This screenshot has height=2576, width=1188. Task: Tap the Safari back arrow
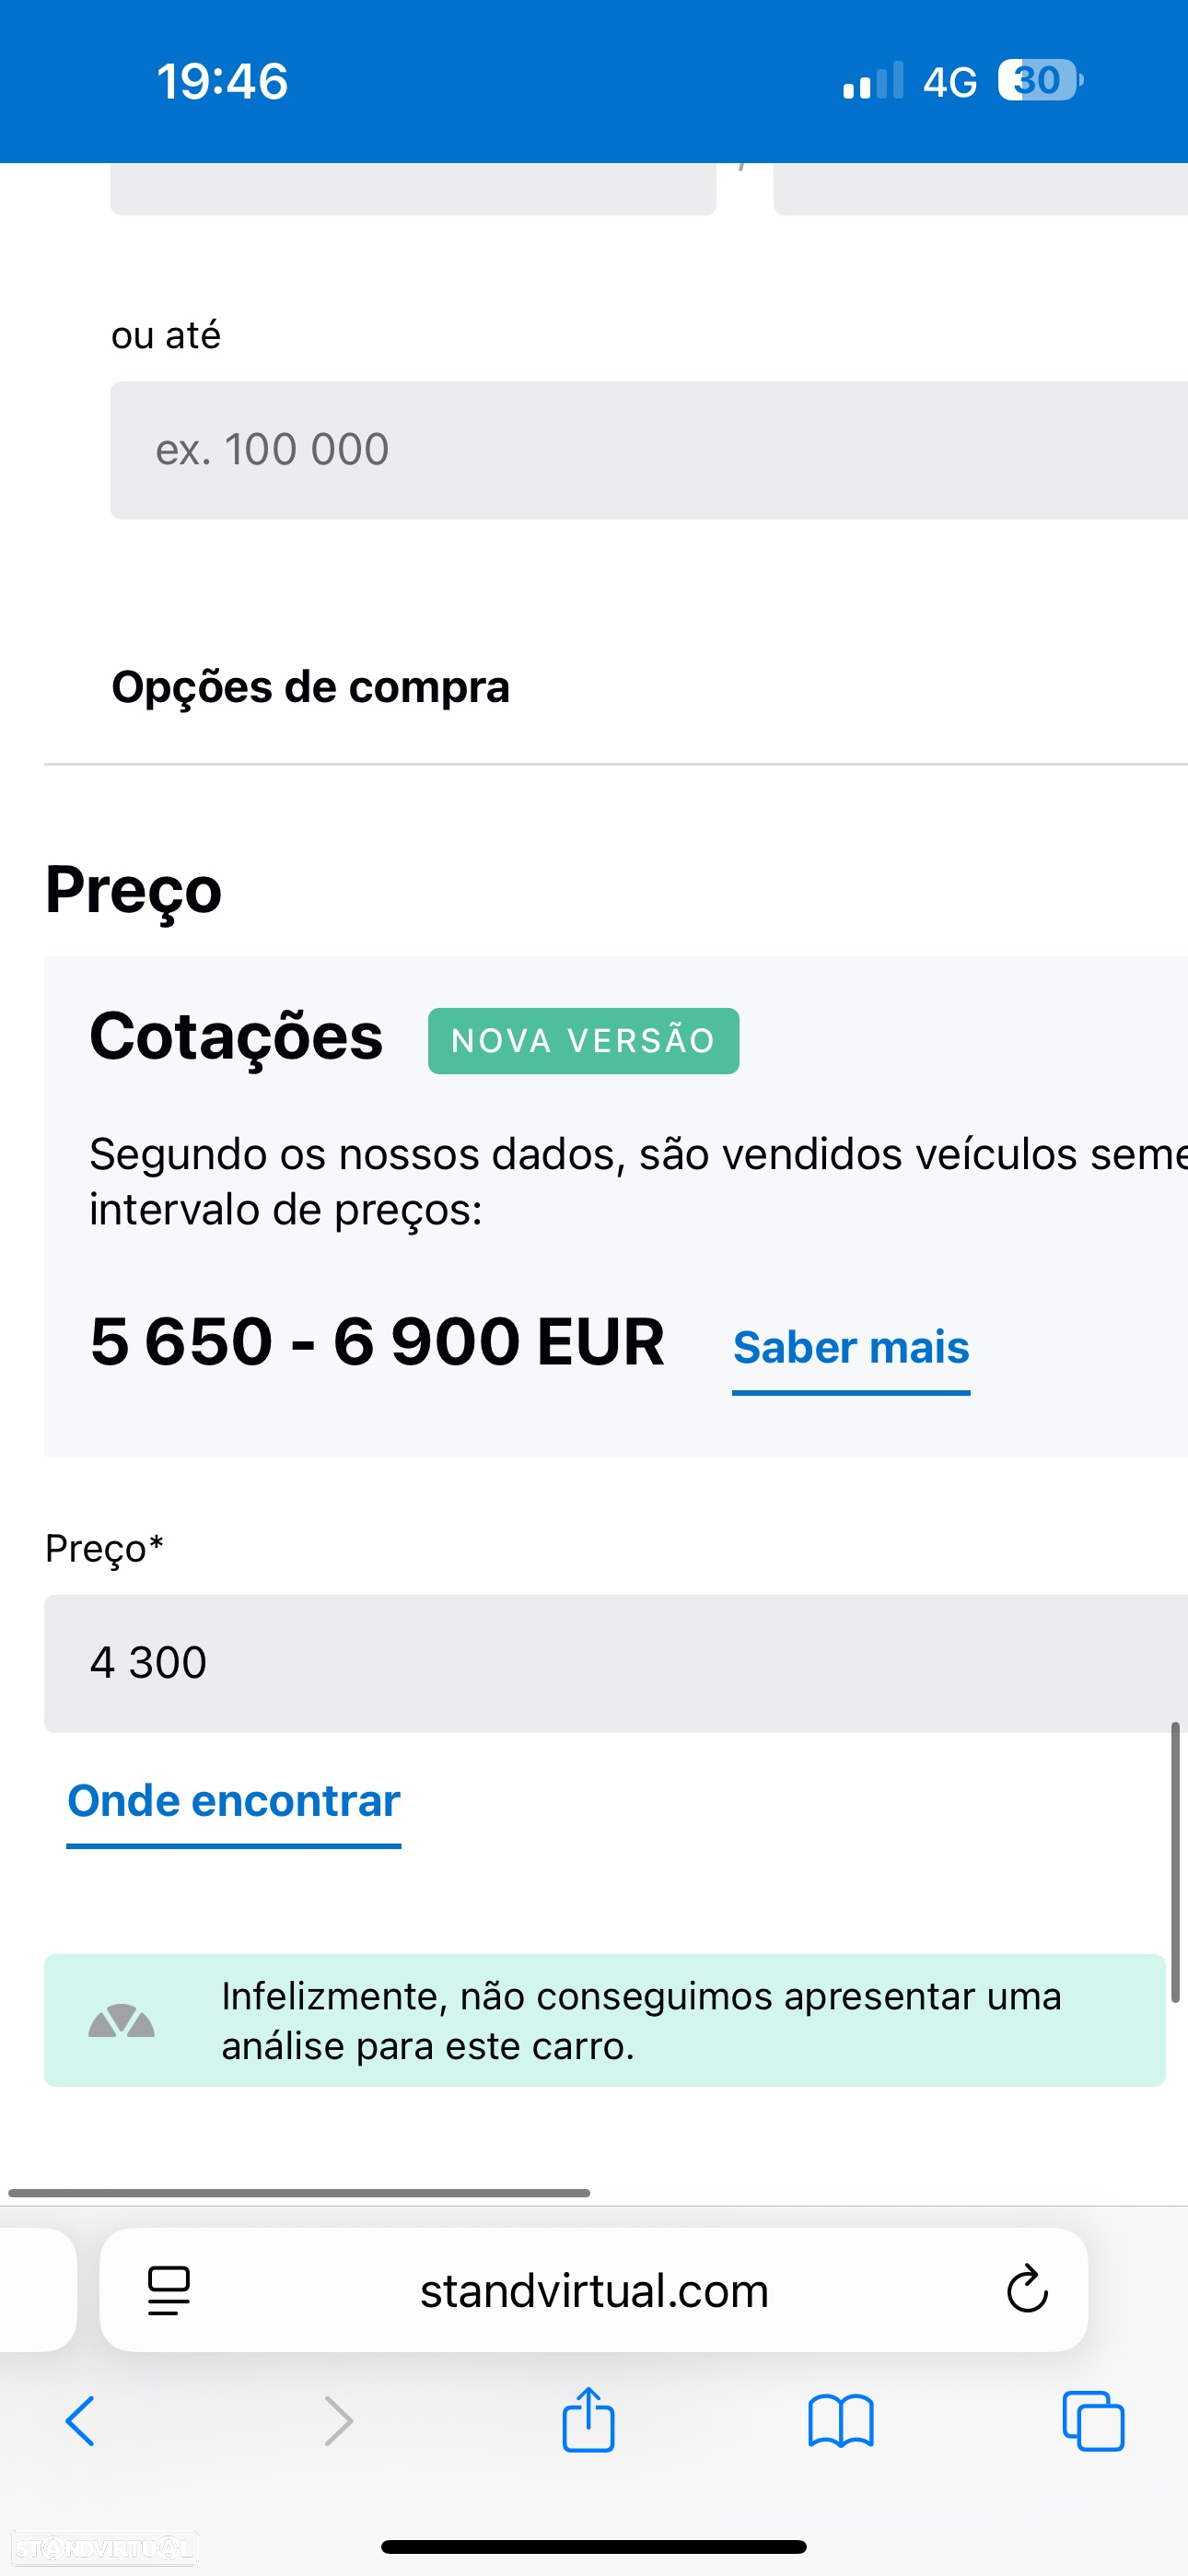click(x=80, y=2421)
